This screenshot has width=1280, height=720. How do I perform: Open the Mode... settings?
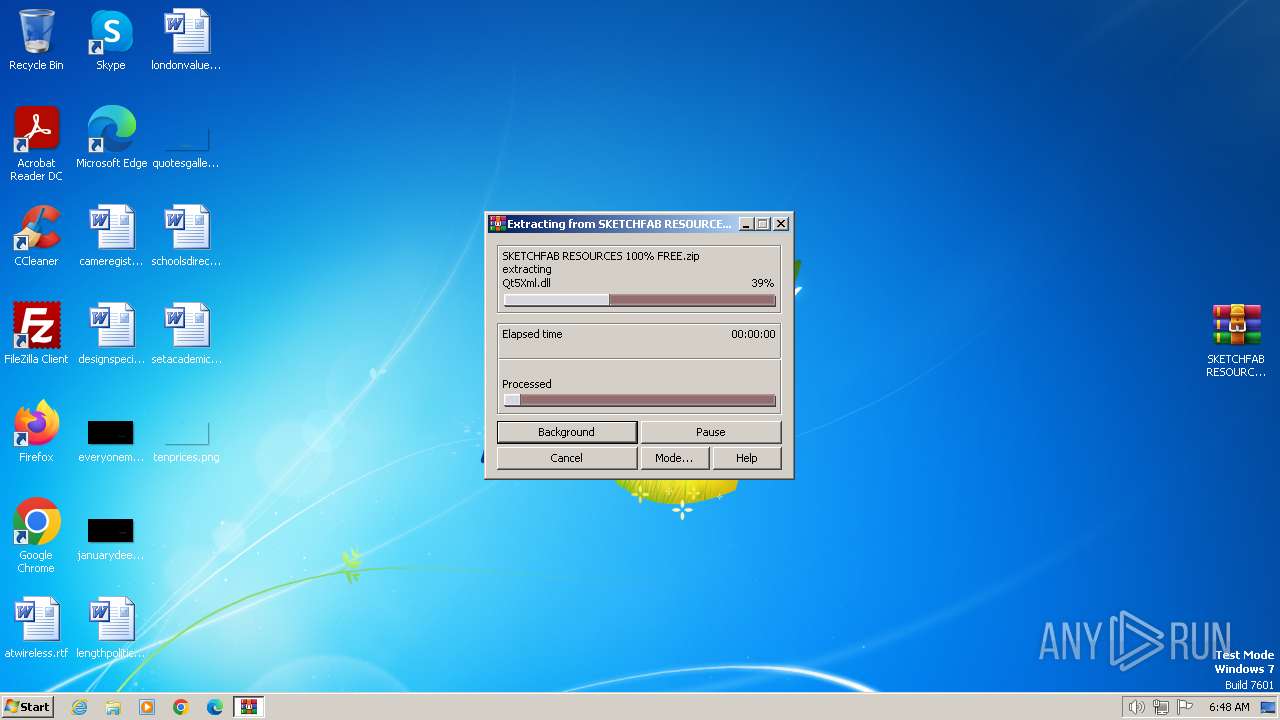click(x=674, y=458)
